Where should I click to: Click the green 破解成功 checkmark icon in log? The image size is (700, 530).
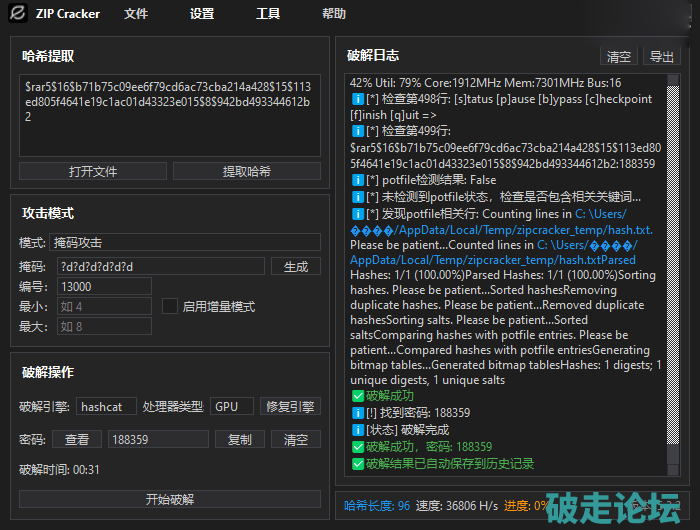pos(358,397)
